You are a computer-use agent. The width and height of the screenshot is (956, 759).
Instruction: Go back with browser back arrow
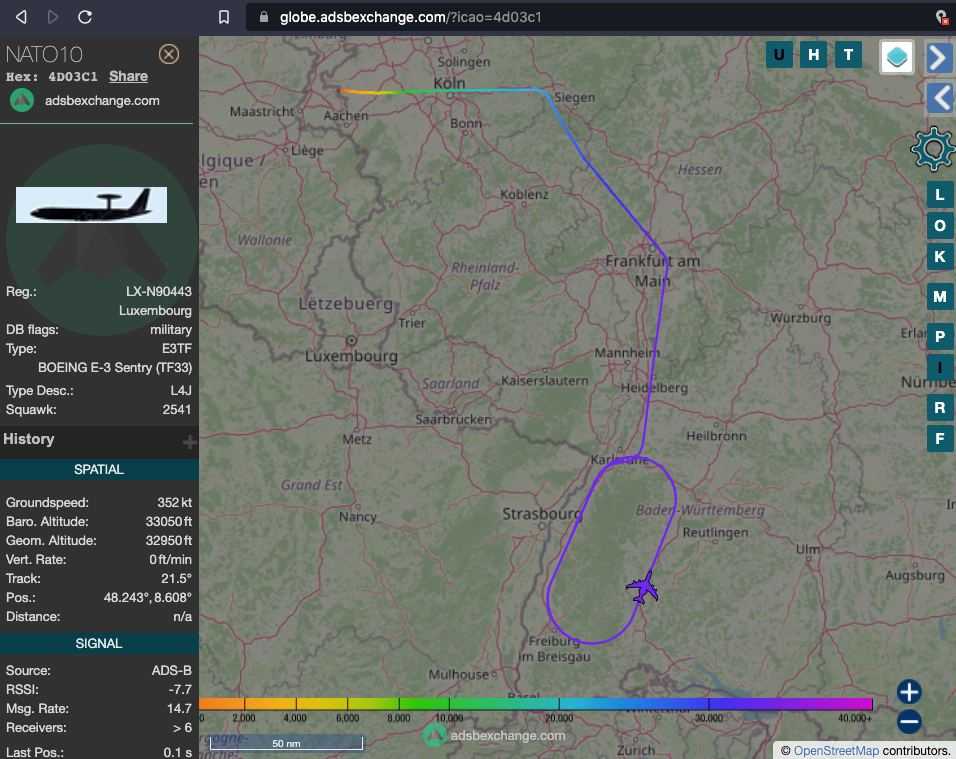(21, 17)
